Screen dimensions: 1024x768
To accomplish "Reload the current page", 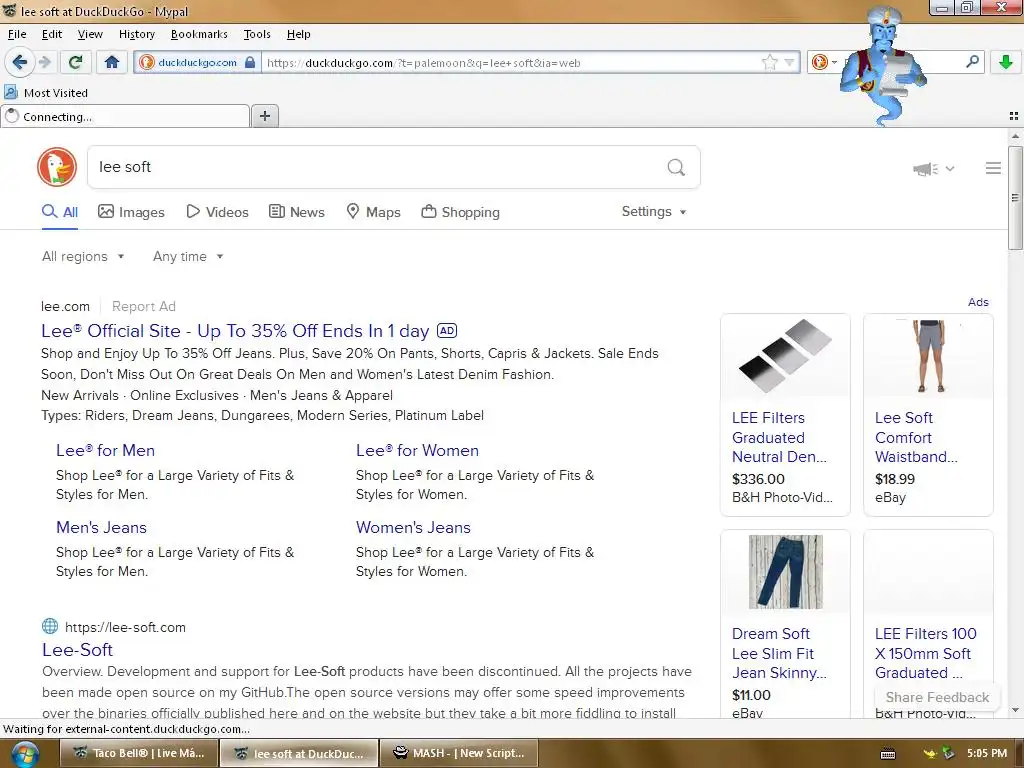I will point(75,63).
